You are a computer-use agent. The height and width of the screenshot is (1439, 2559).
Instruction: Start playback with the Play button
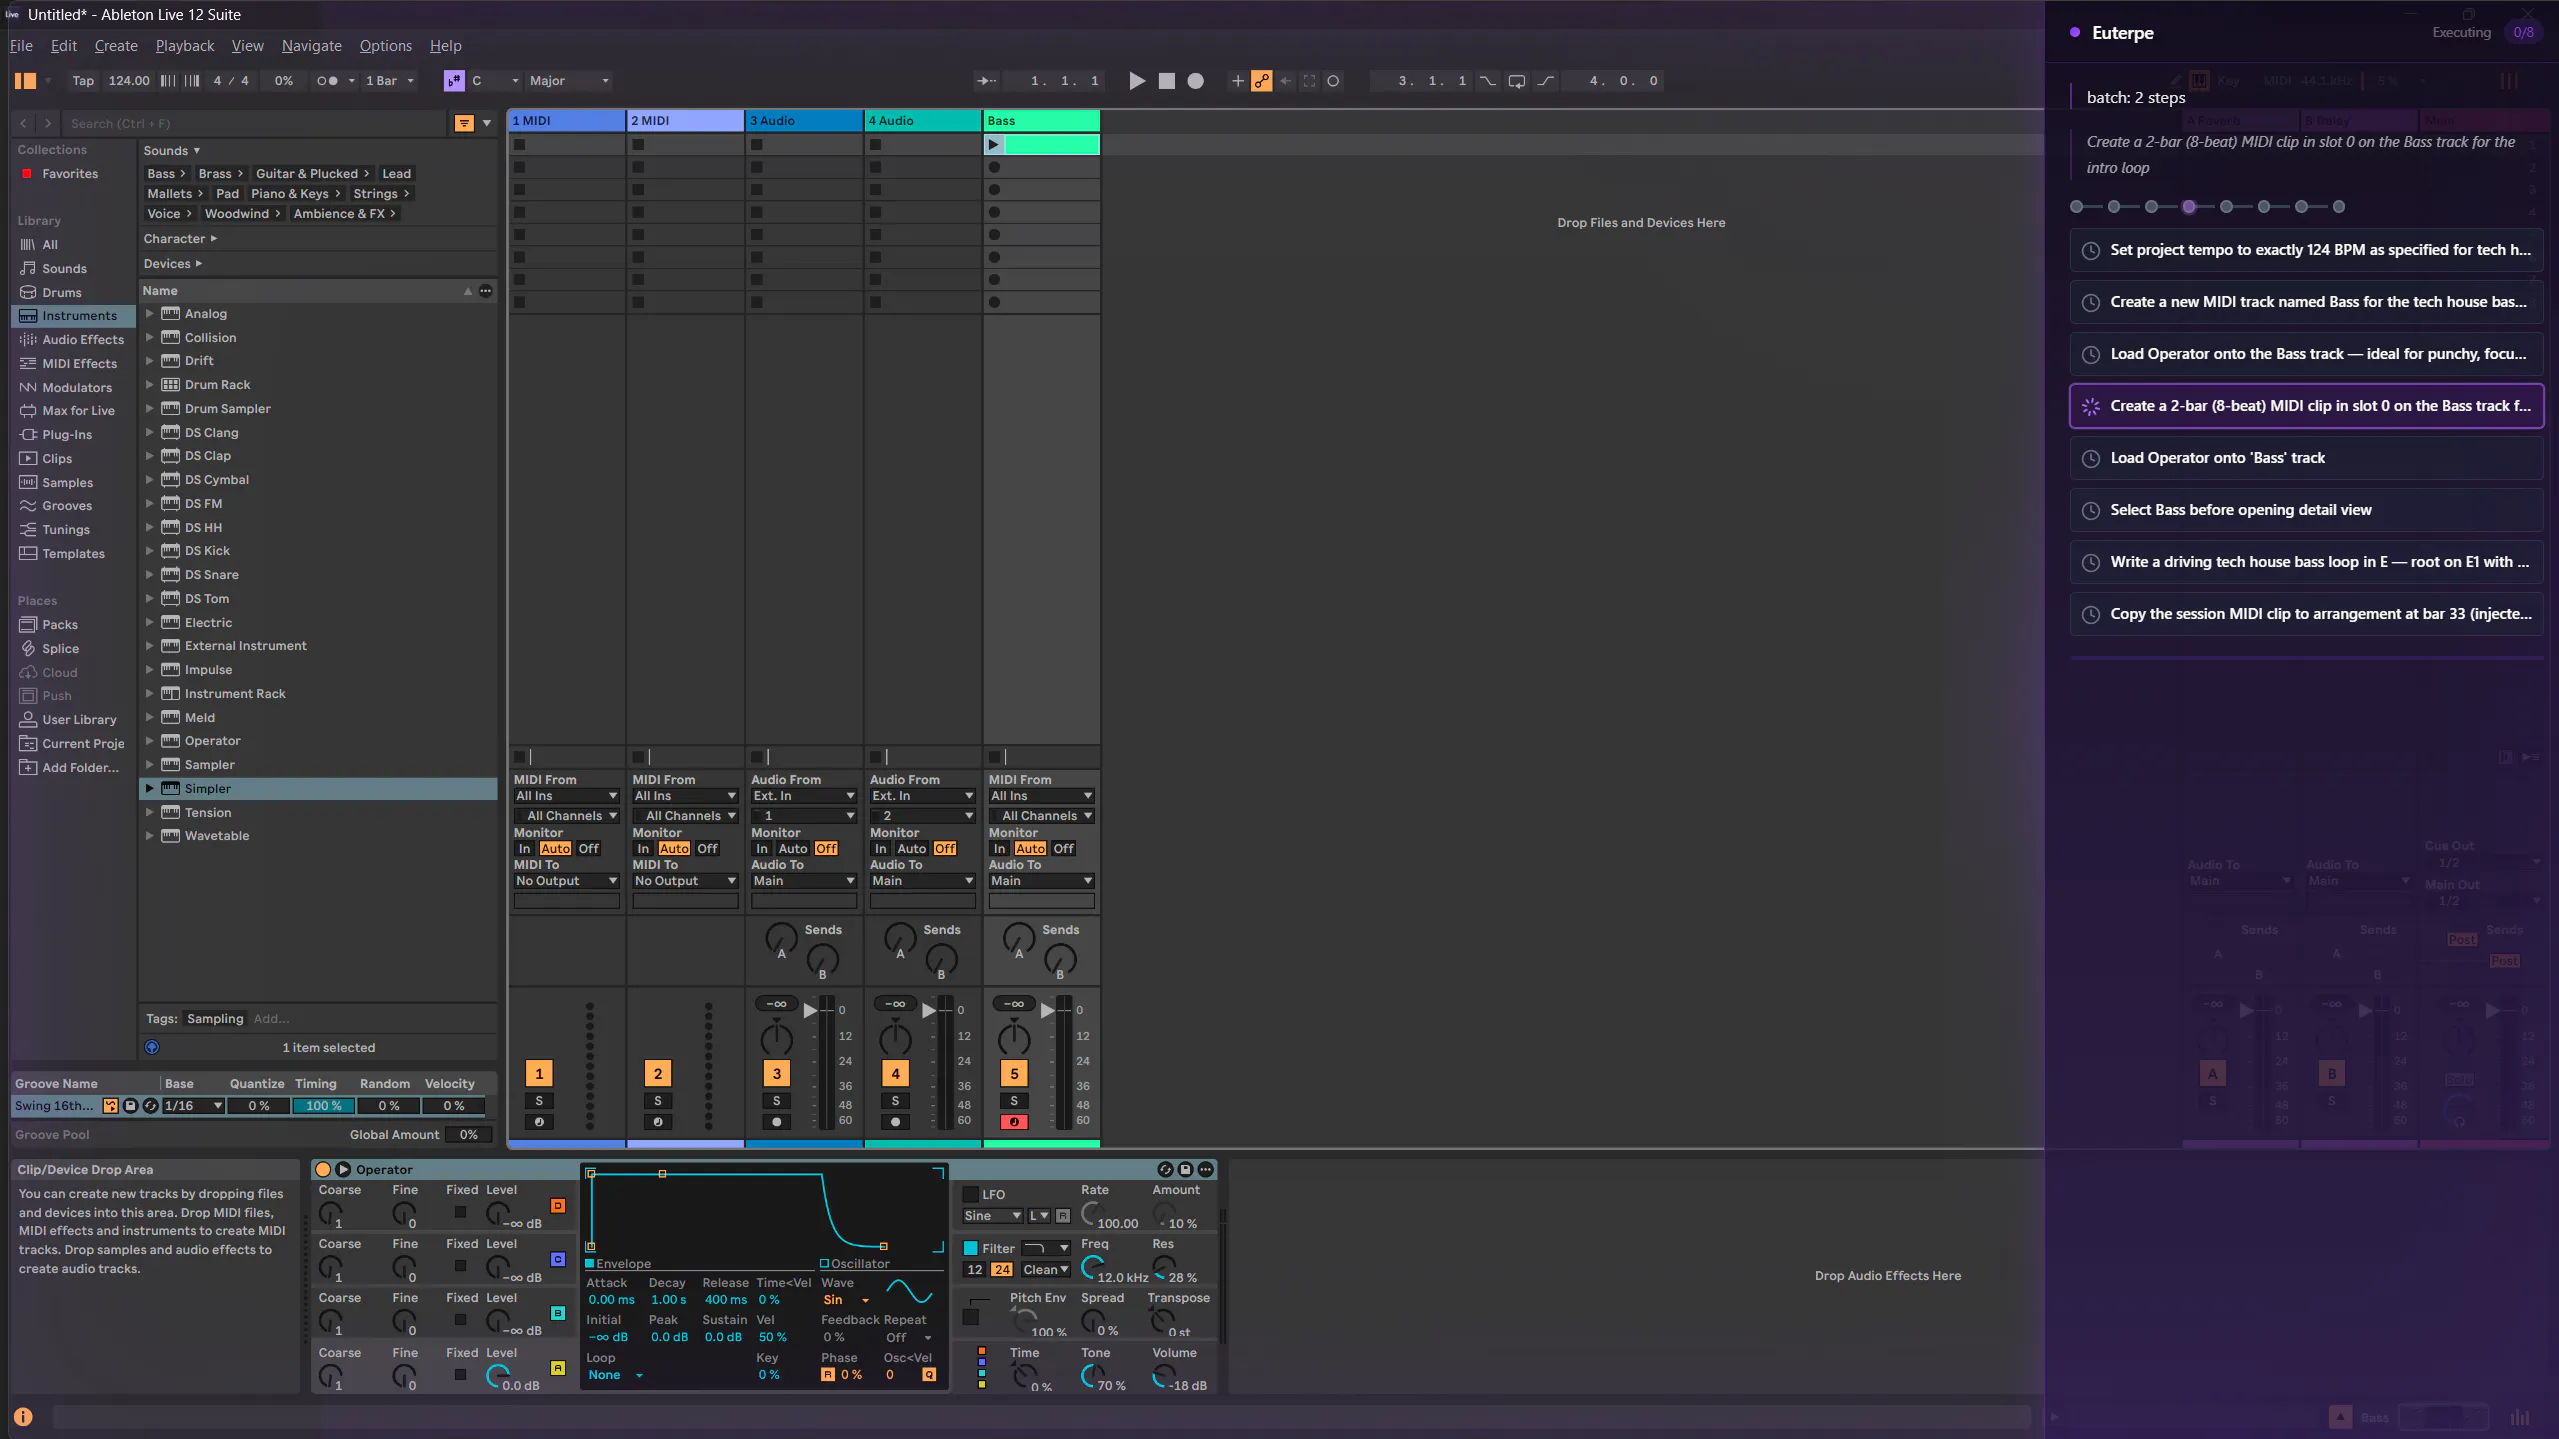click(1137, 81)
